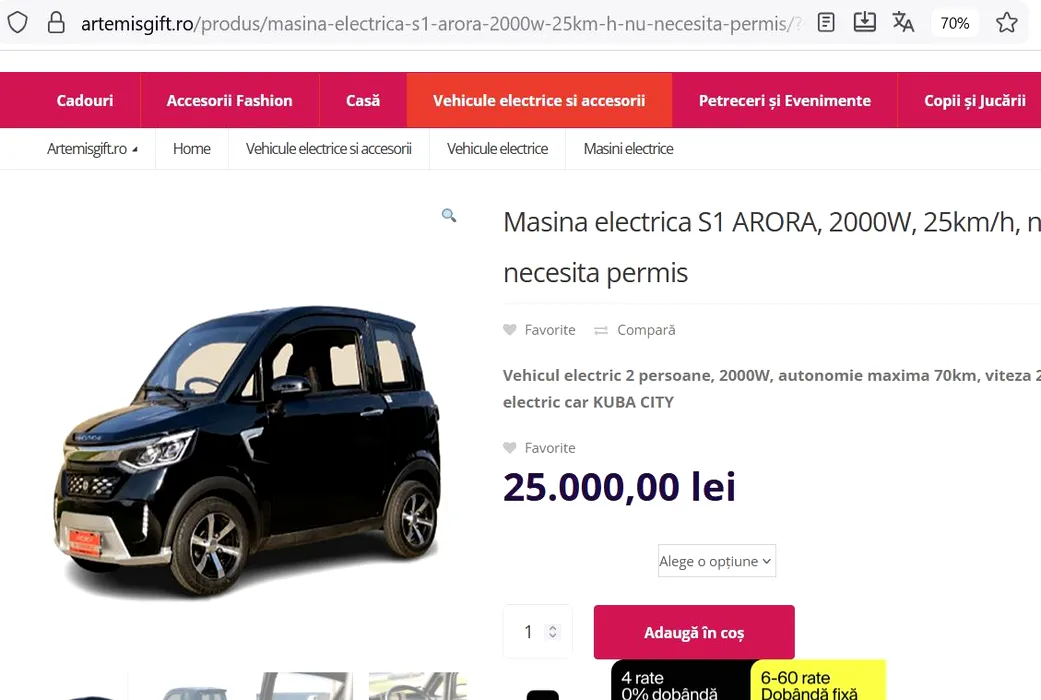Open the translate page icon
The image size is (1041, 700).
[903, 22]
